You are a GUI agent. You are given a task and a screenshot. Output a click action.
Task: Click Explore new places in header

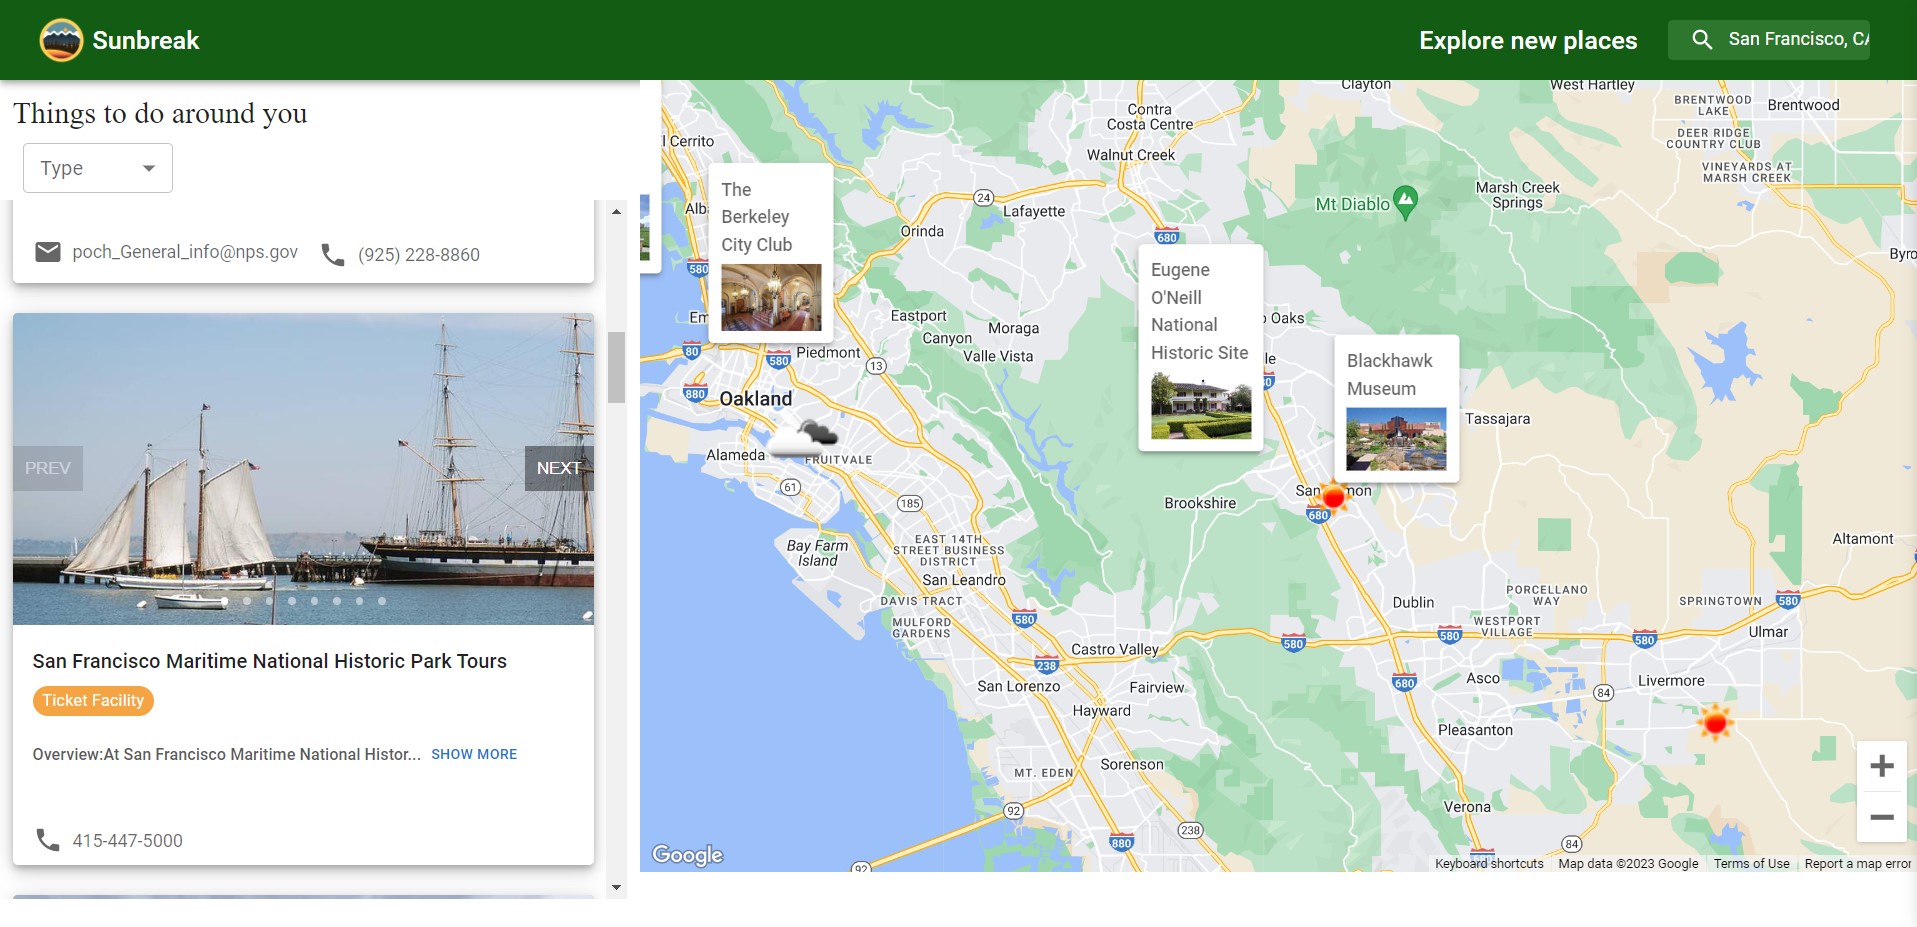[x=1527, y=40]
